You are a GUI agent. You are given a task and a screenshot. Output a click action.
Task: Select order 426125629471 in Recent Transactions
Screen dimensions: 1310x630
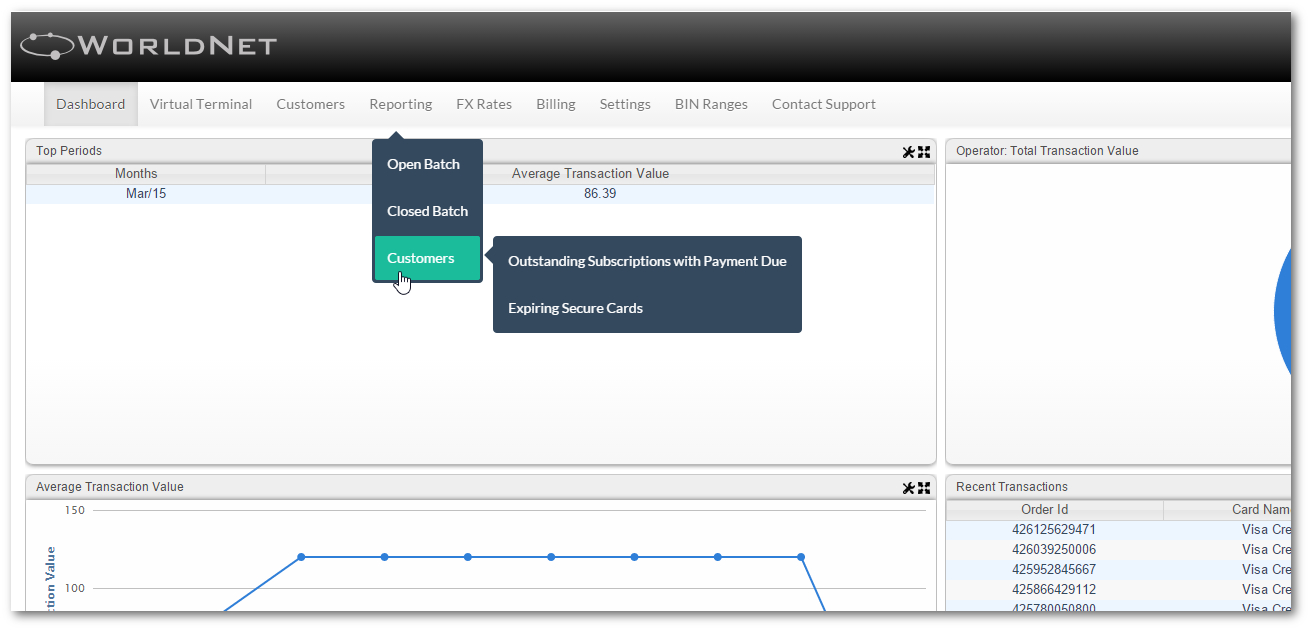click(1054, 530)
